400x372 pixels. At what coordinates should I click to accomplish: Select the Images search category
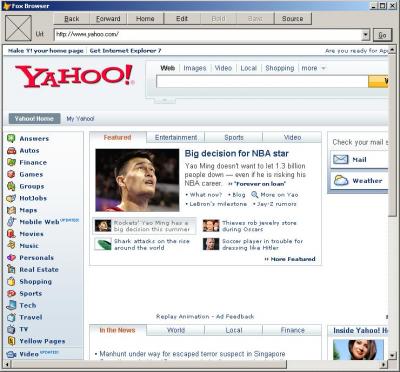click(x=195, y=68)
